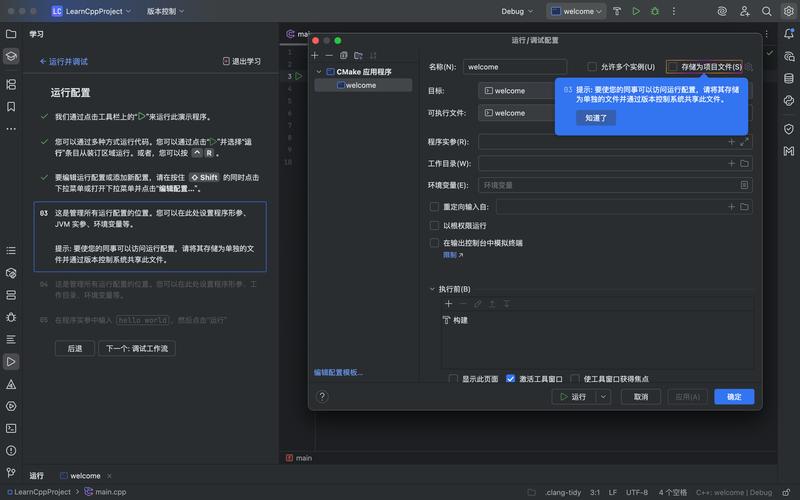Image resolution: width=800 pixels, height=500 pixels.
Task: Open the Database tool window icon
Action: (x=789, y=79)
